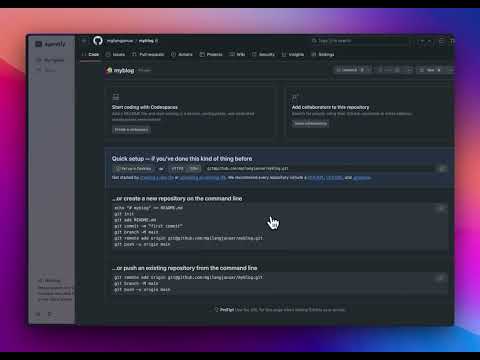The image size is (480, 360).
Task: Focus the GitHub search field
Action: 360,41
